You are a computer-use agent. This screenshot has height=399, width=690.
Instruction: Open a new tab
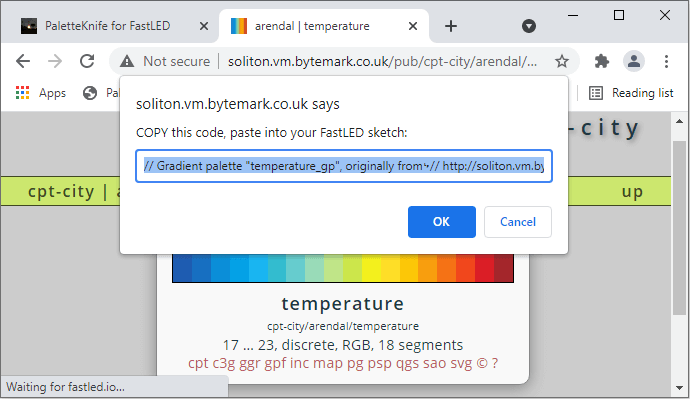click(x=451, y=26)
